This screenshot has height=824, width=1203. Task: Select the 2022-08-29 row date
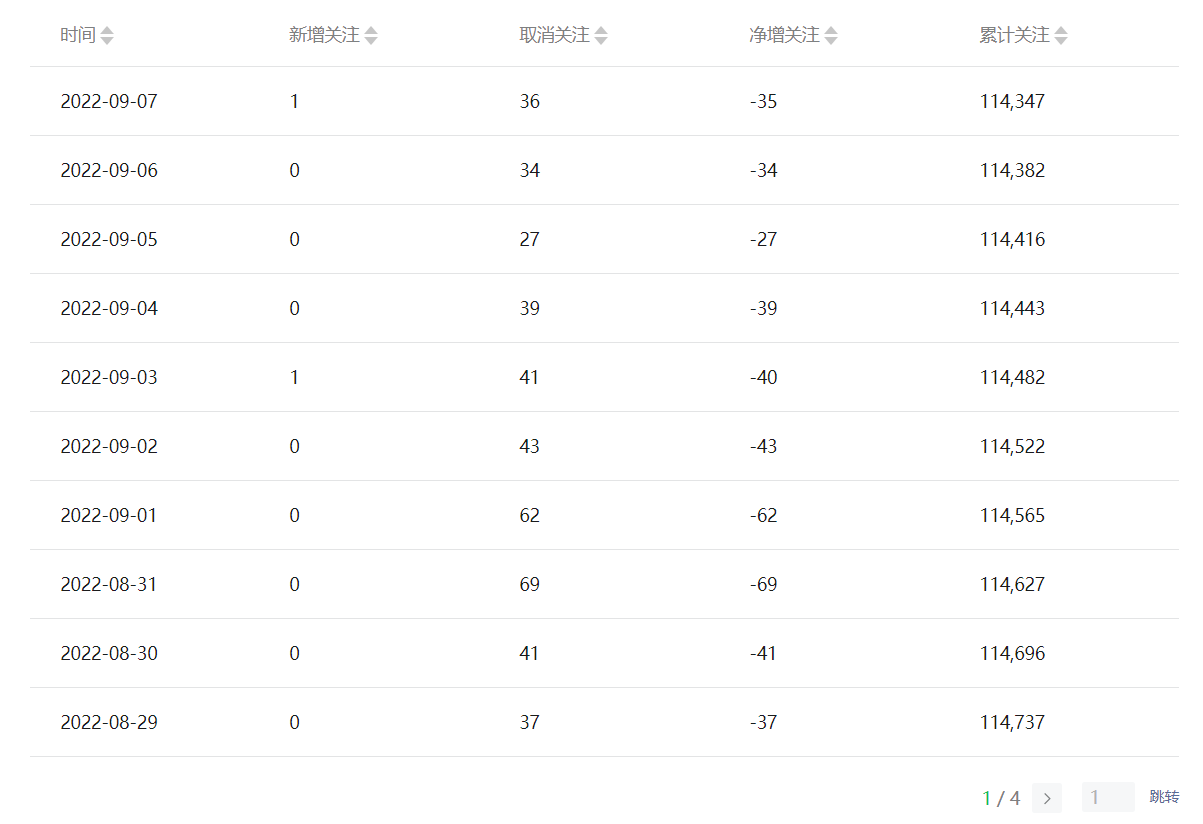(109, 722)
